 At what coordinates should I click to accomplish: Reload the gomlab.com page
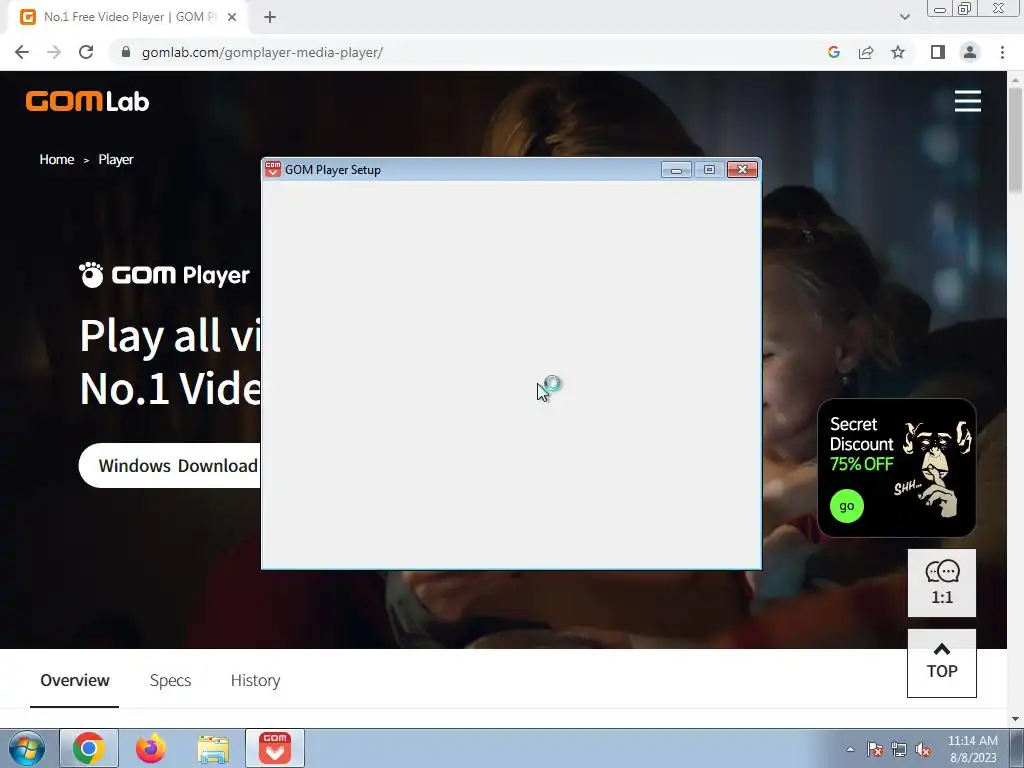point(86,52)
